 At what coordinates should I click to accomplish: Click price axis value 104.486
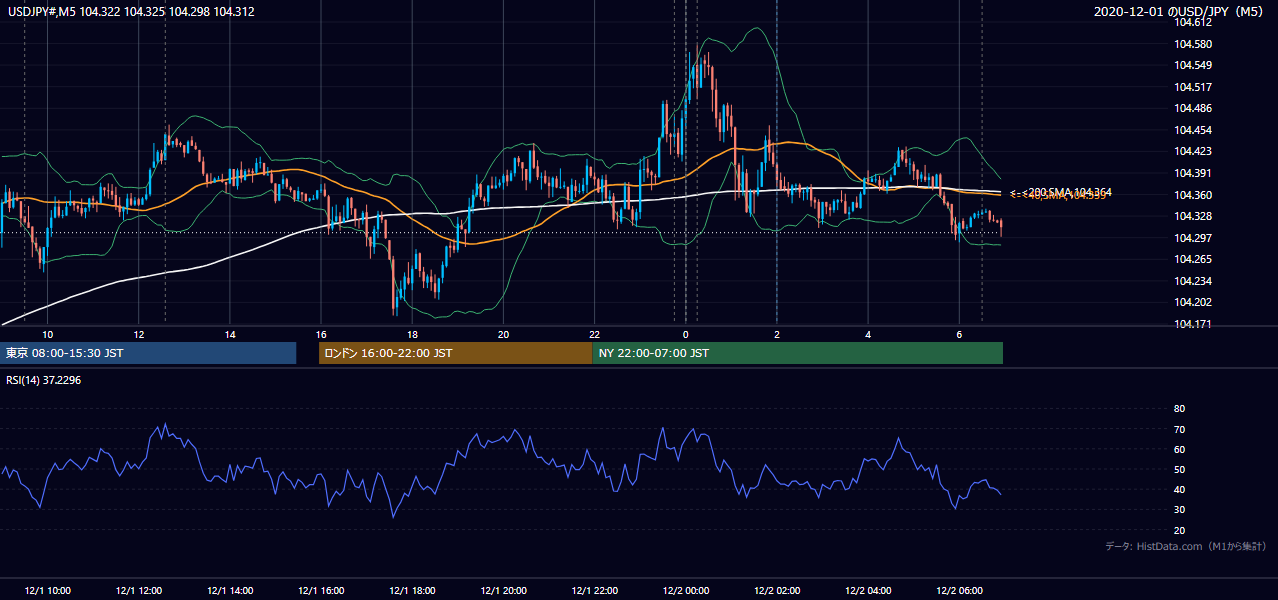coord(1193,108)
